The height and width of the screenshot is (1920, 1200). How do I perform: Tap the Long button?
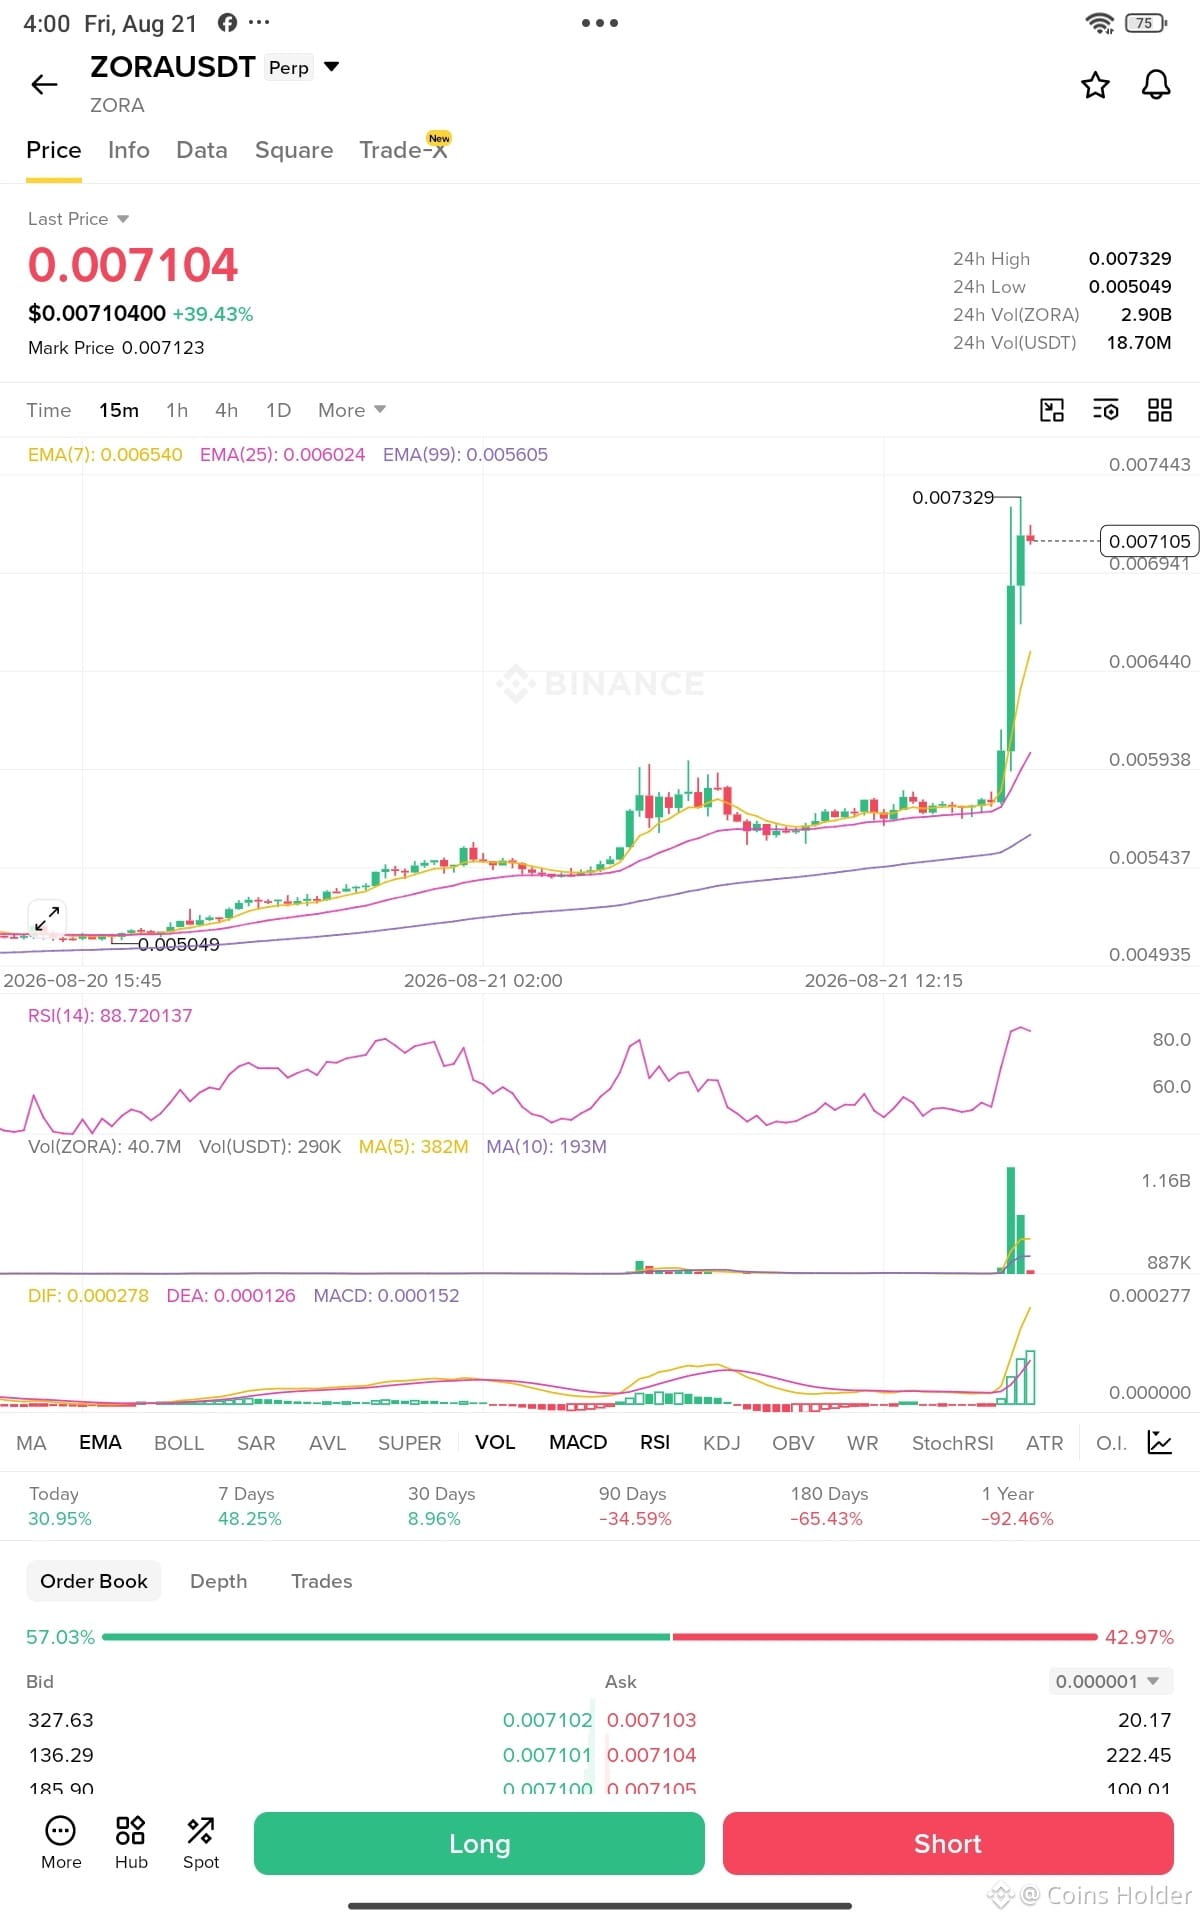(479, 1843)
